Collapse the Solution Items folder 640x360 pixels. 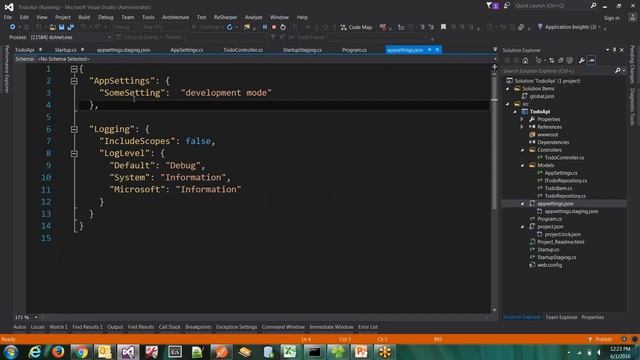click(508, 89)
